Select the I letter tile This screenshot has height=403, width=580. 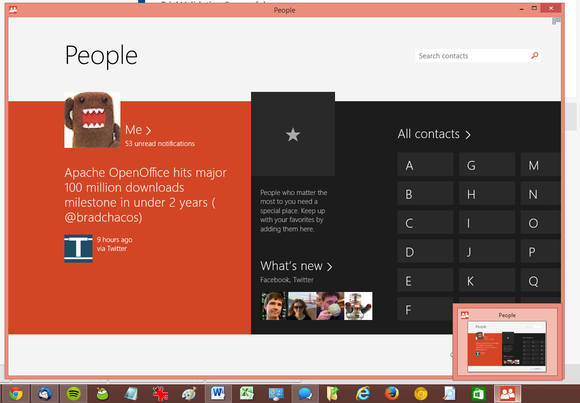(487, 222)
